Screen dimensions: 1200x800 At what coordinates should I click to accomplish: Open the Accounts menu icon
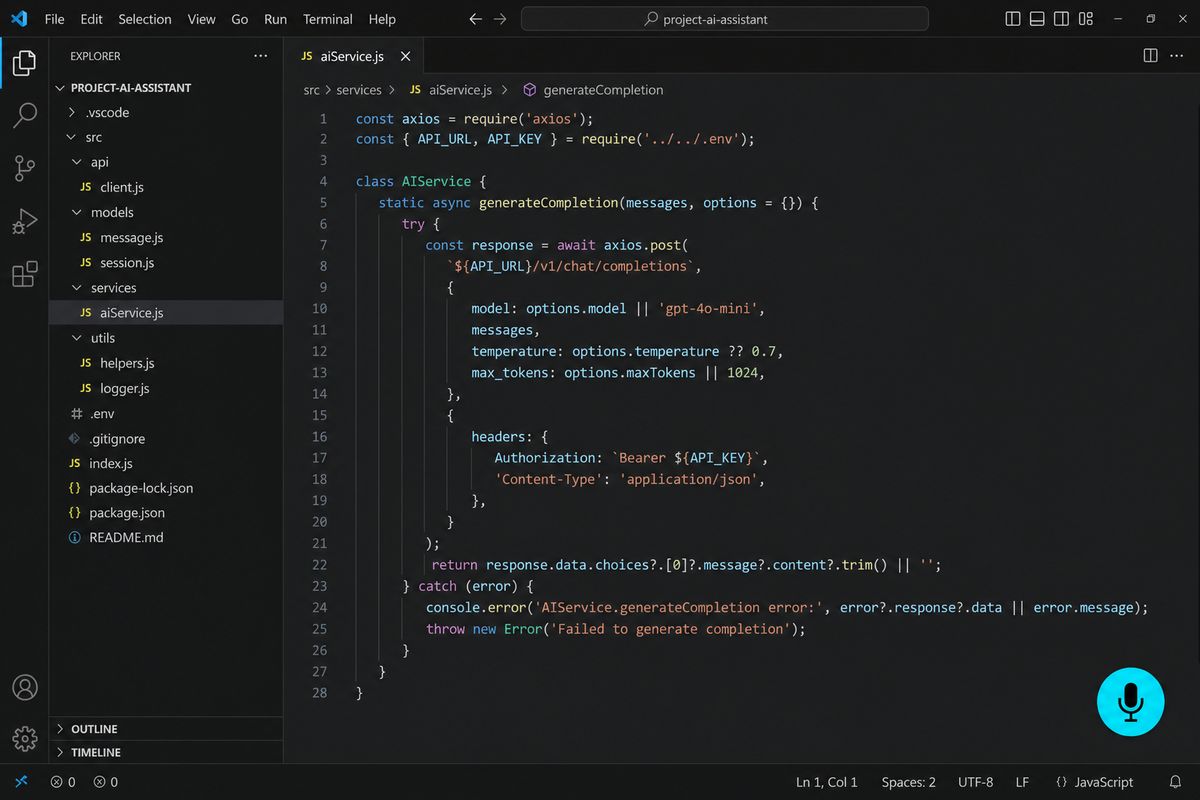tap(24, 688)
